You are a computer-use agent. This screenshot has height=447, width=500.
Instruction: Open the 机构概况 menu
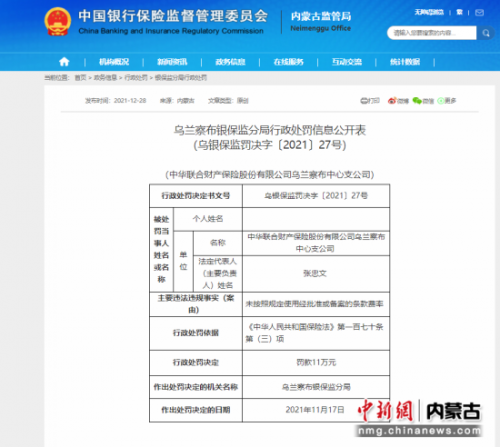114,62
